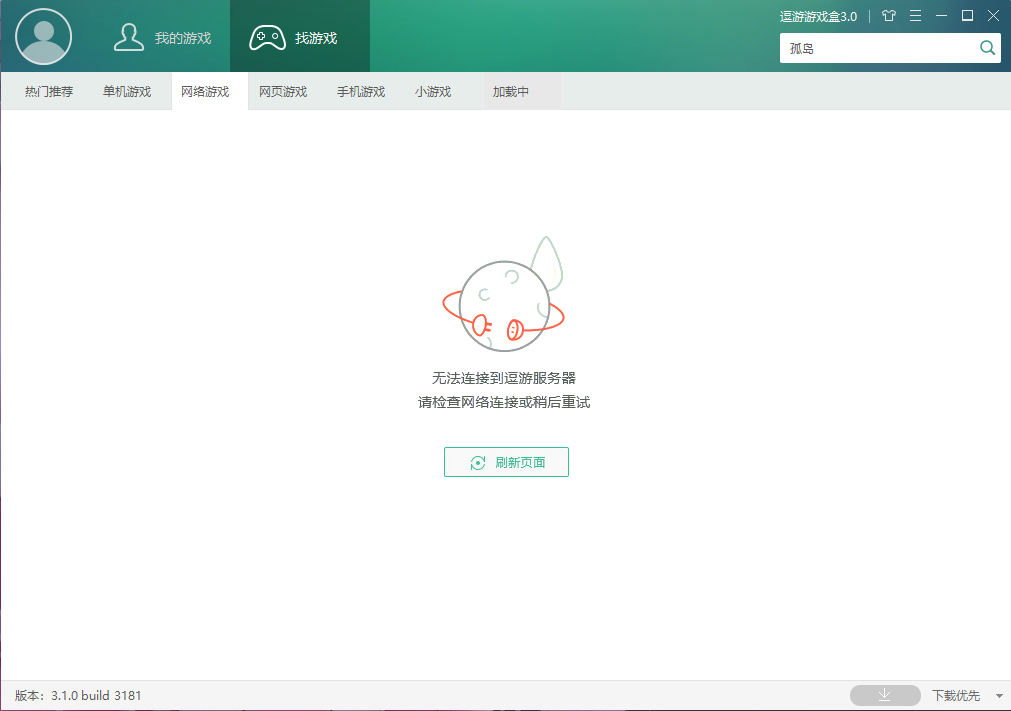The image size is (1011, 711).
Task: Click the 下载优先 label
Action: (956, 696)
